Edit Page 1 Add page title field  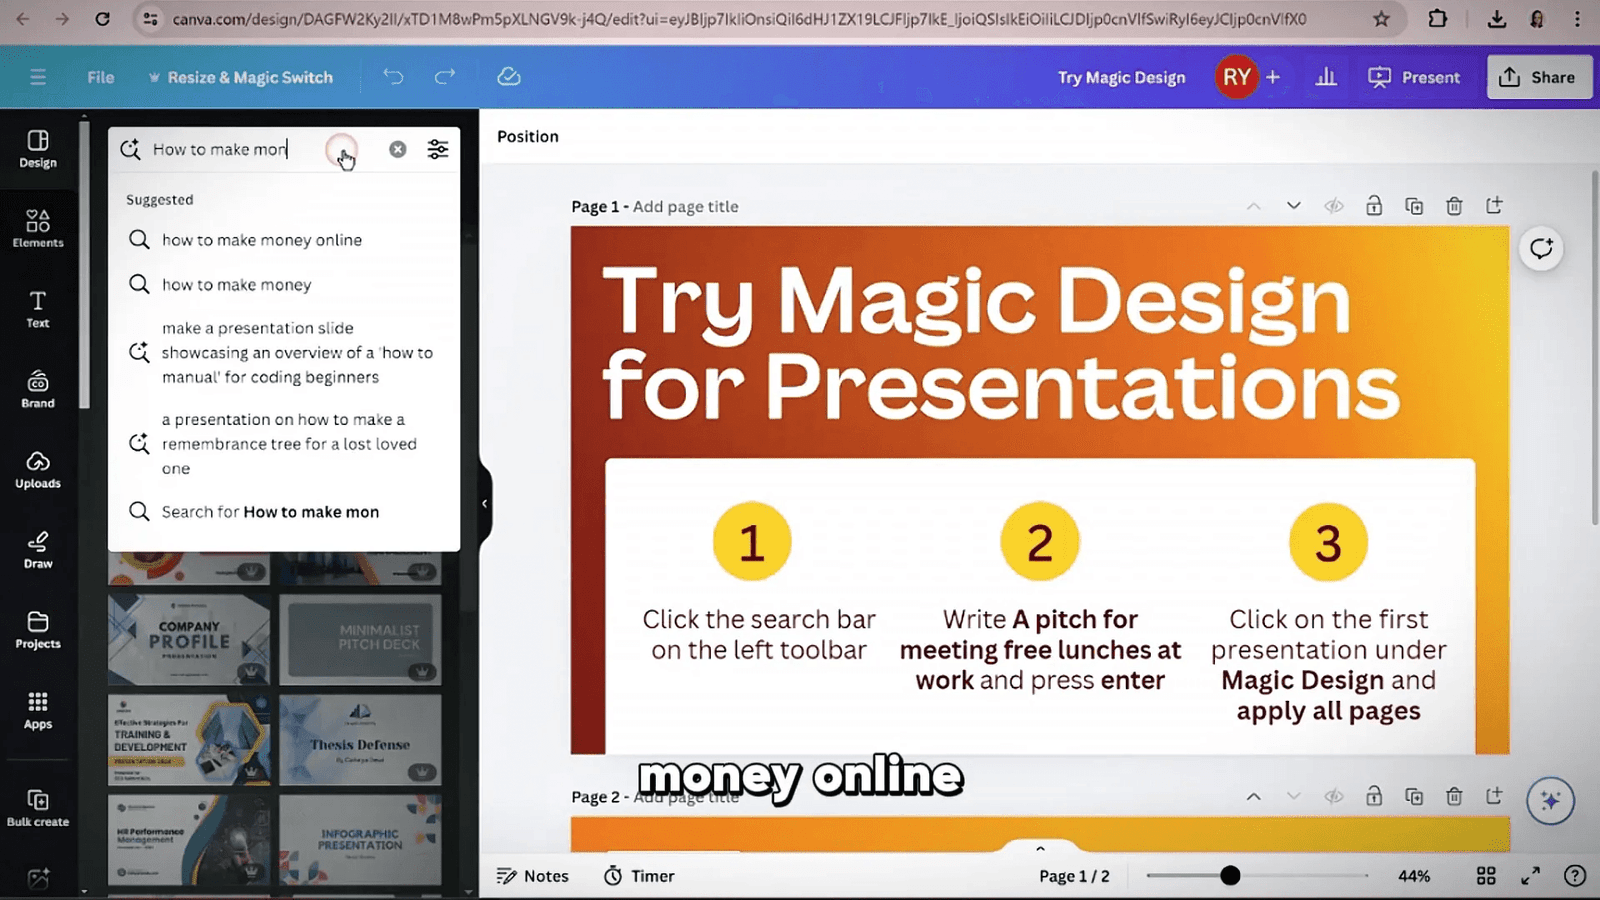click(686, 206)
